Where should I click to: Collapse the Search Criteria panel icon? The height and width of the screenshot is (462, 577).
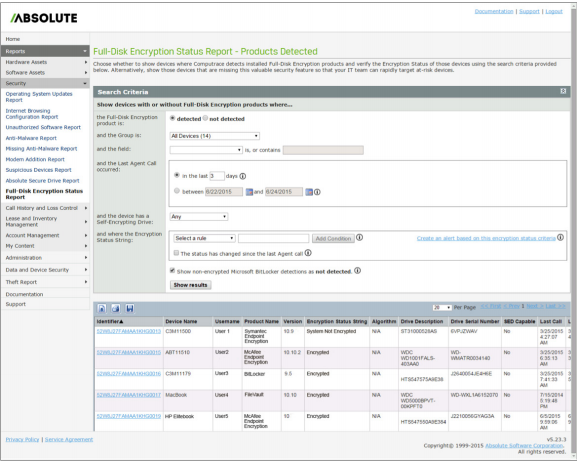pyautogui.click(x=563, y=91)
